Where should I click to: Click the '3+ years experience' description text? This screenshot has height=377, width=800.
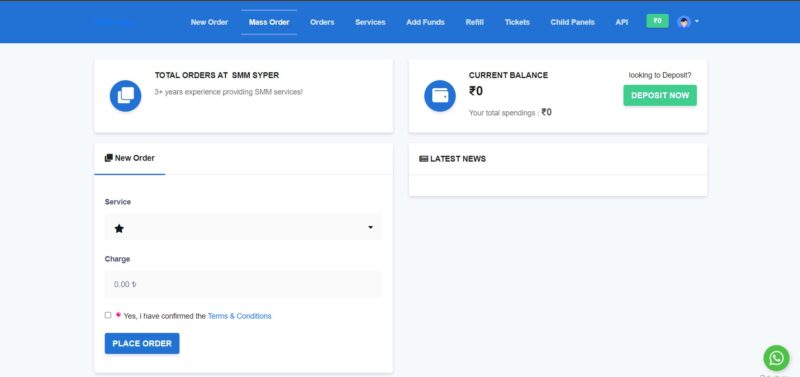point(229,92)
